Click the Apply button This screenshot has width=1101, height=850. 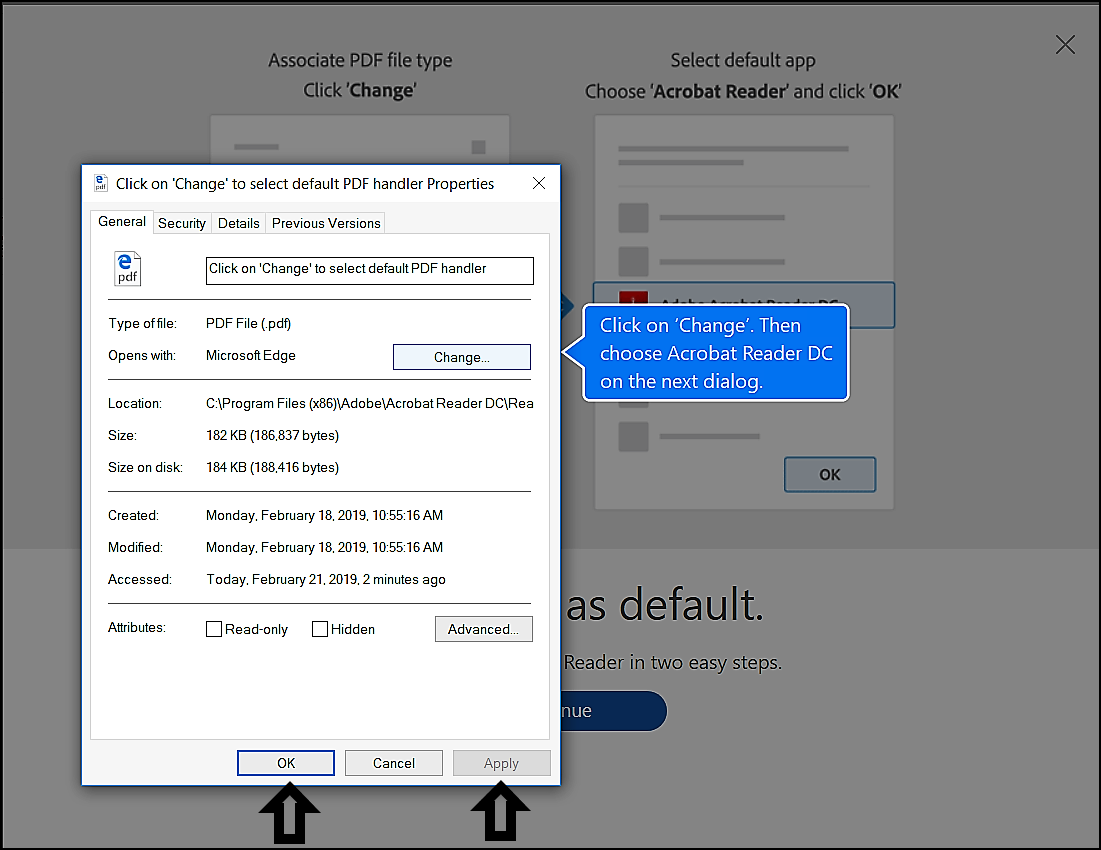point(501,763)
